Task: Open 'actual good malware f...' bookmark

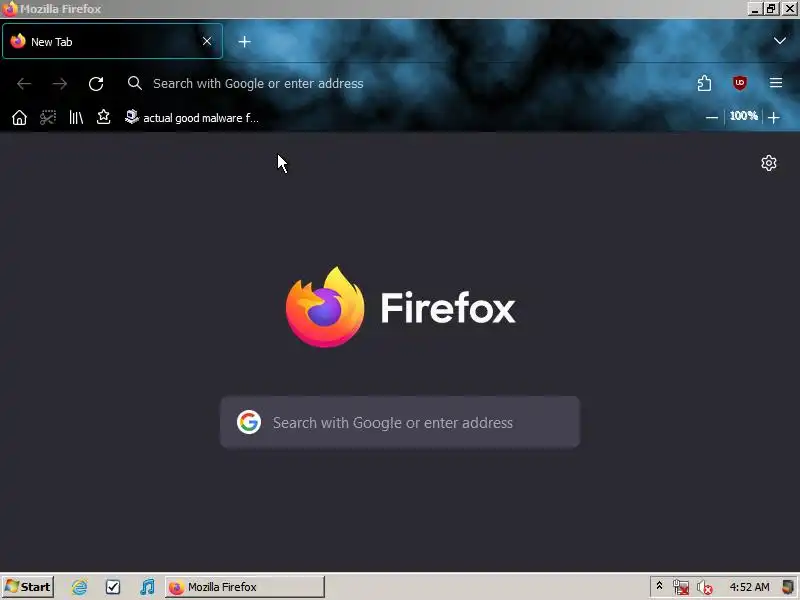Action: tap(192, 118)
